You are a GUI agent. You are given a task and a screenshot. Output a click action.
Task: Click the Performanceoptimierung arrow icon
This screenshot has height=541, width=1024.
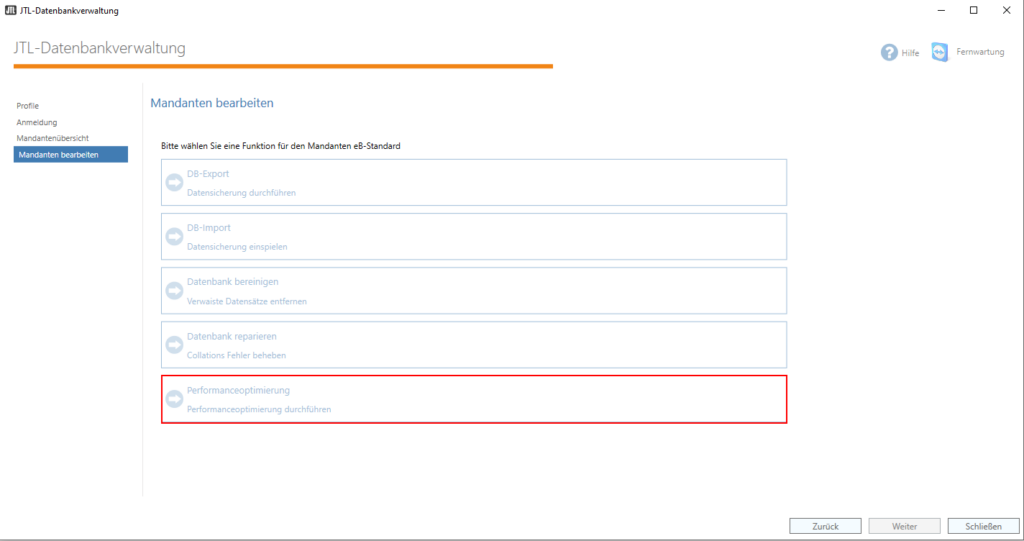174,399
